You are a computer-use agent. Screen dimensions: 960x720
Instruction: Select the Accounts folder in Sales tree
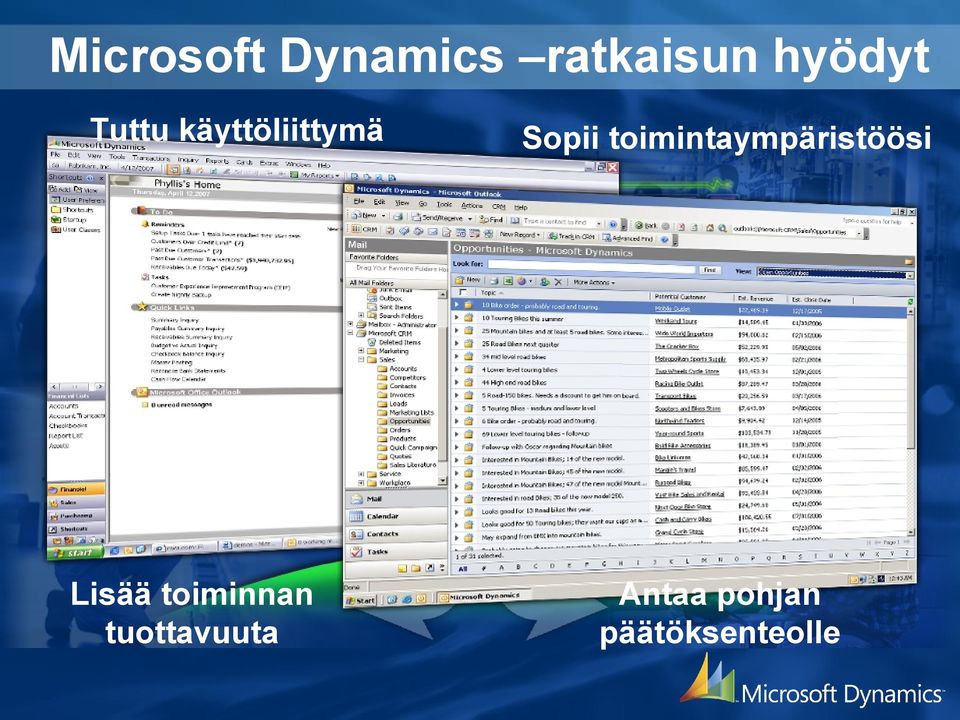tap(403, 369)
